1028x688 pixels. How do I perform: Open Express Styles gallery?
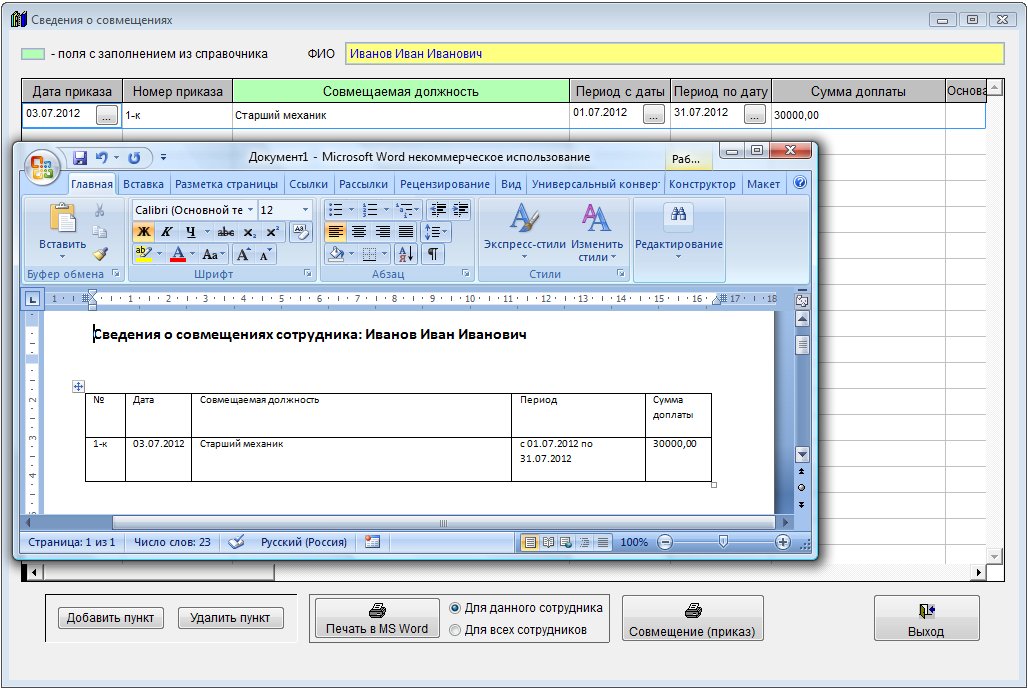524,228
